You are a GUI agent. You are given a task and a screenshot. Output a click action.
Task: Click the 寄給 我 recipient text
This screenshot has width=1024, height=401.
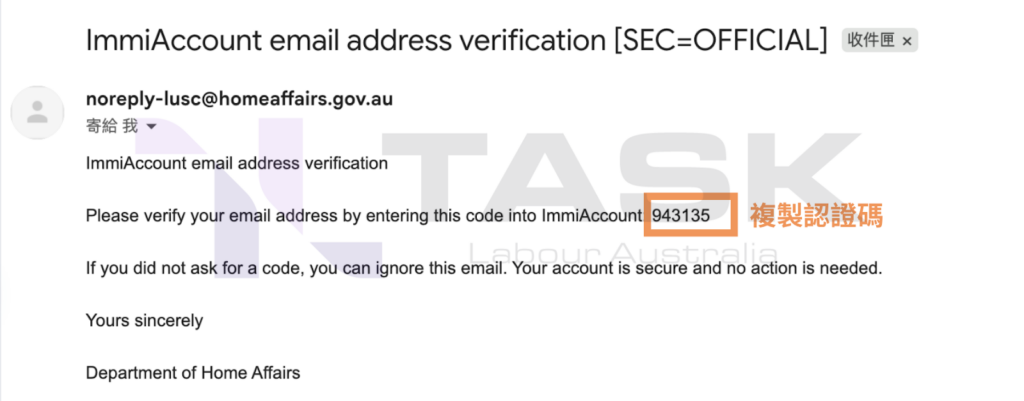coord(112,126)
